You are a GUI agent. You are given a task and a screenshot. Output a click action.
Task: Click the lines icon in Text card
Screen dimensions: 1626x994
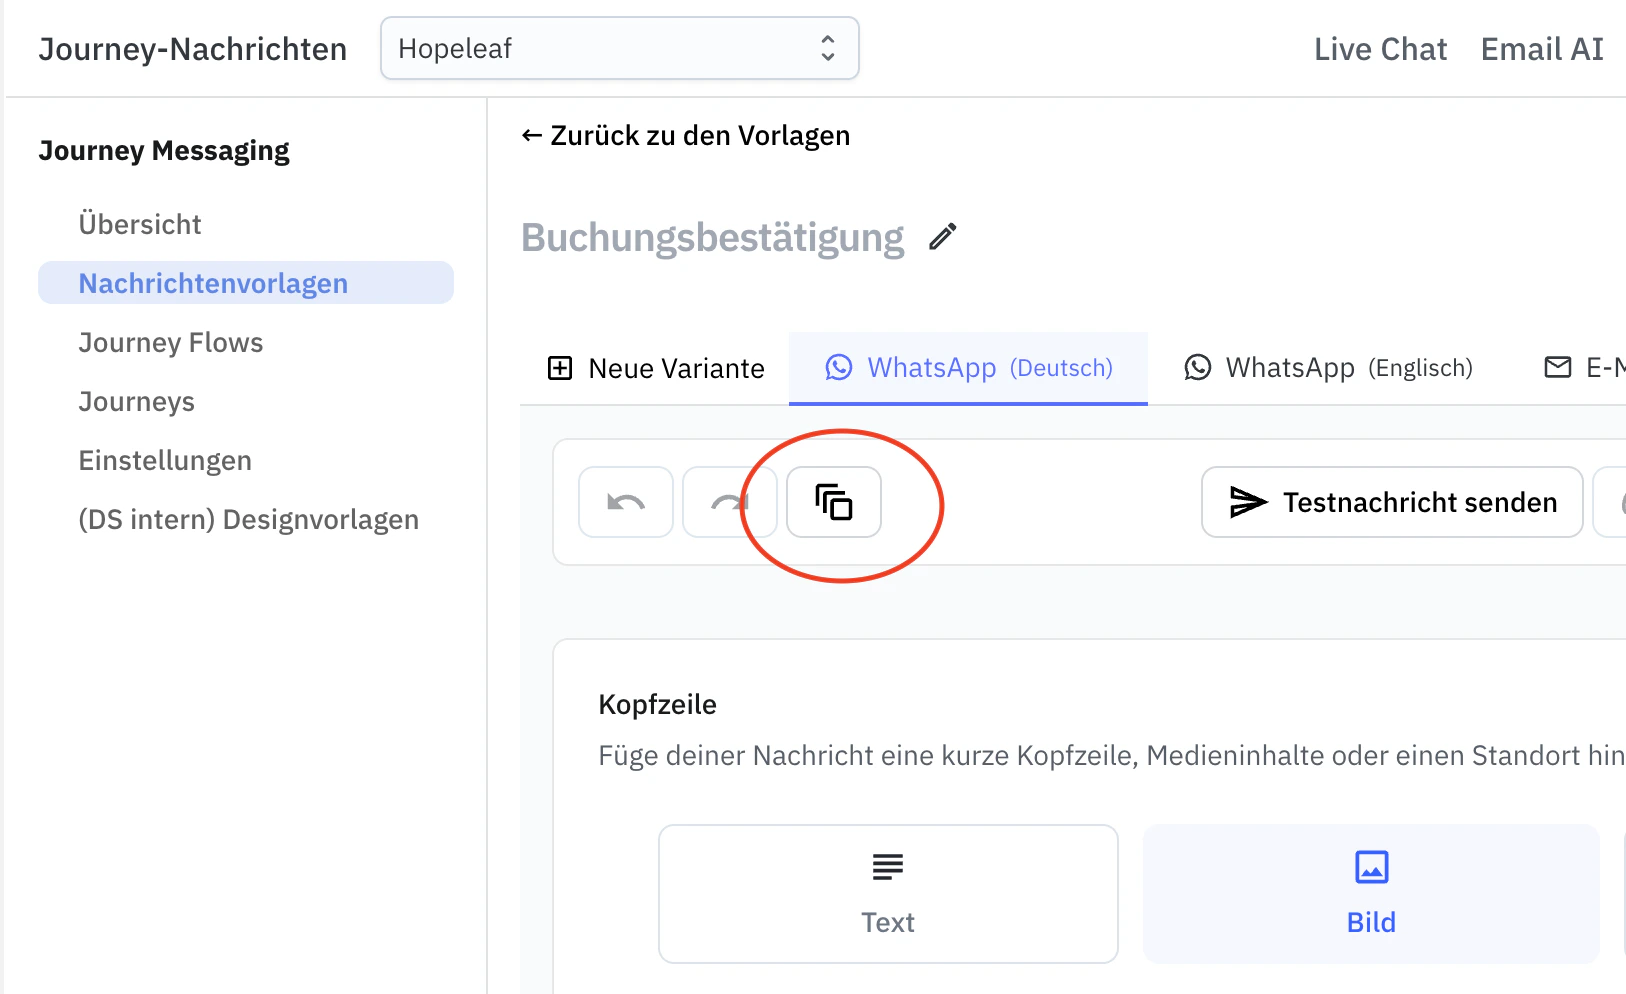click(888, 866)
